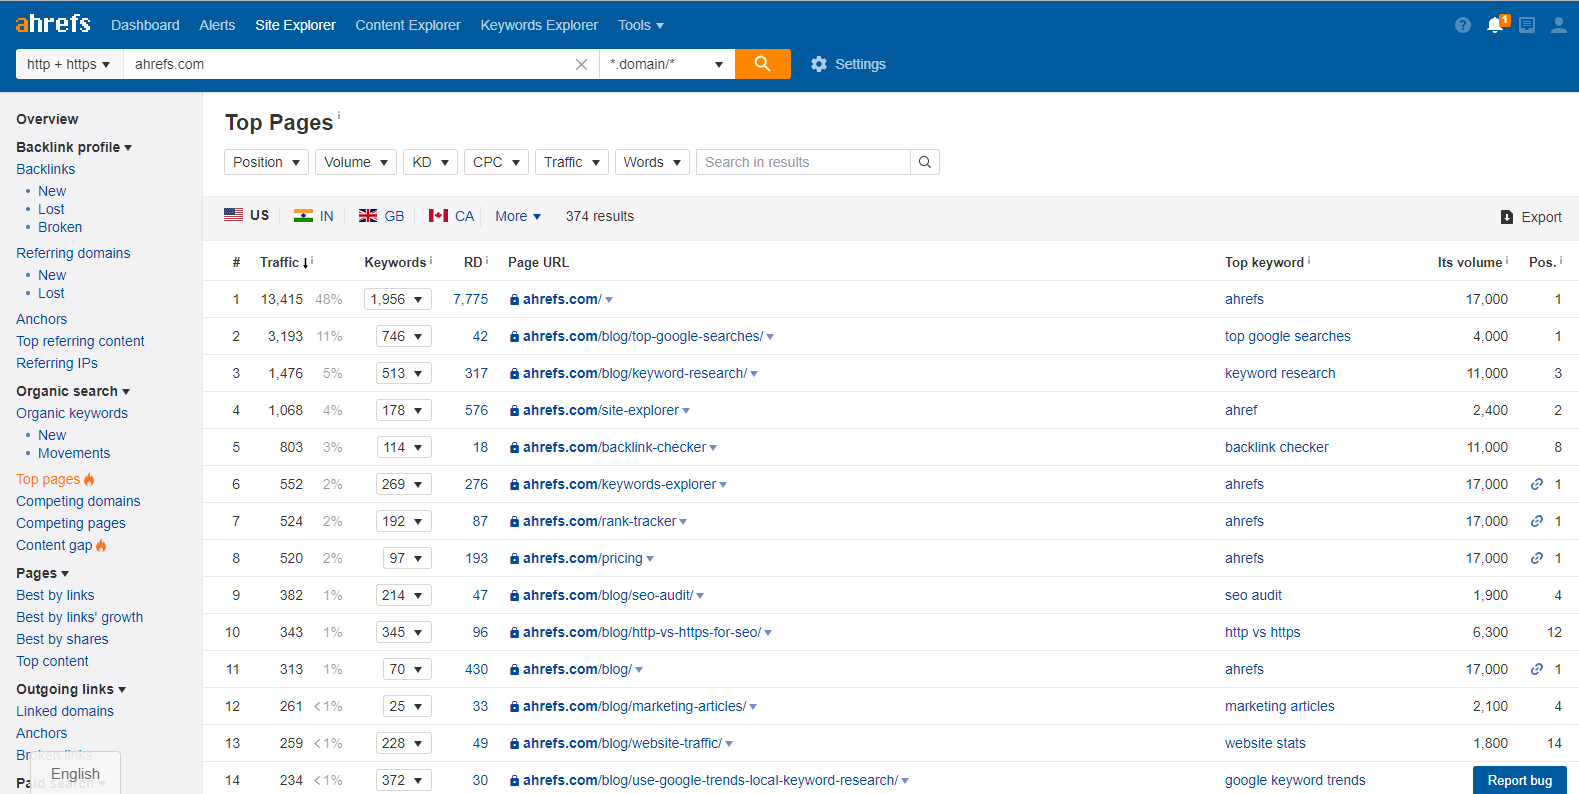This screenshot has height=794, width=1579.
Task: Open the *.domain/* mode dropdown
Action: (x=667, y=64)
